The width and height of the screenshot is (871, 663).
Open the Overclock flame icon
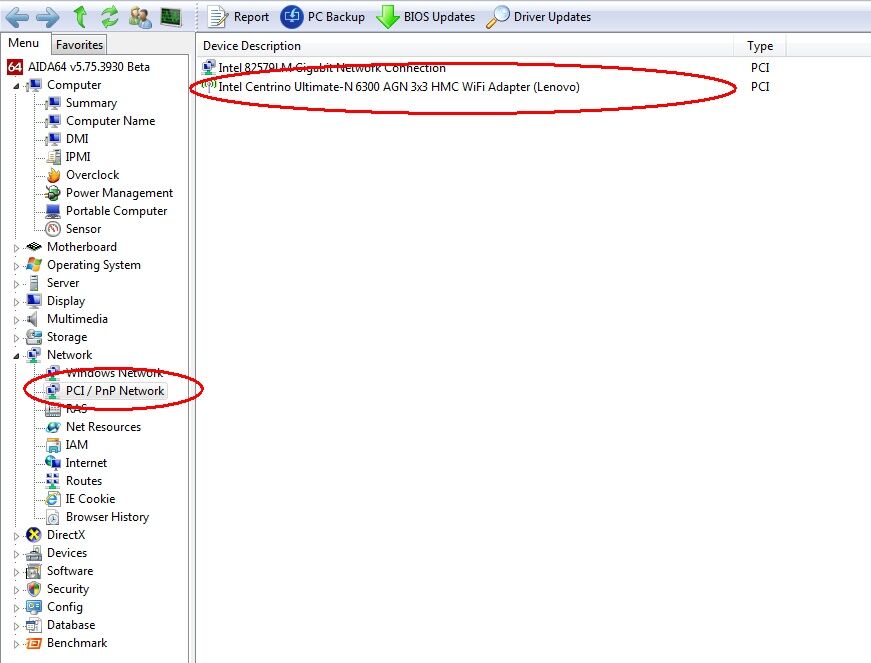(53, 175)
